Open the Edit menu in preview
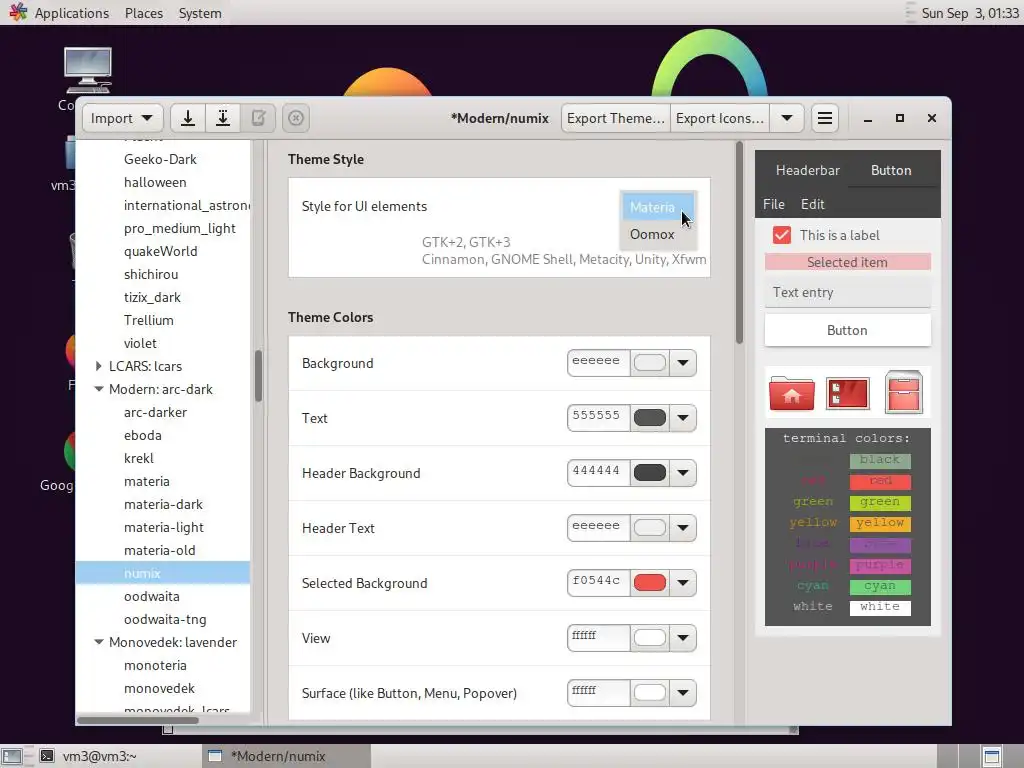1024x768 pixels. pyautogui.click(x=812, y=204)
